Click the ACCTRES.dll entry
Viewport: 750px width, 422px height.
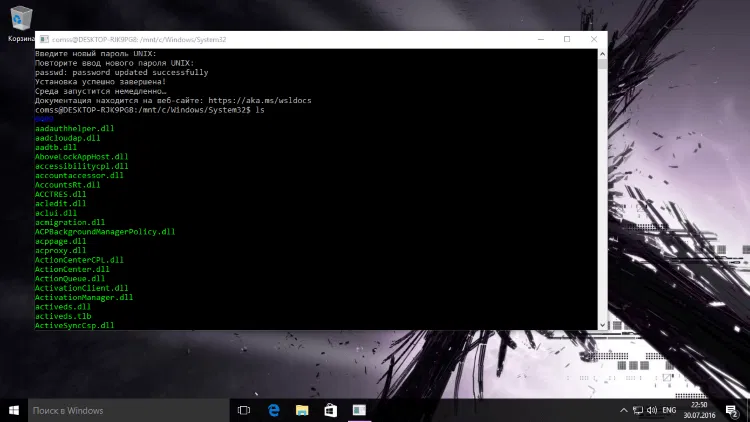61,194
